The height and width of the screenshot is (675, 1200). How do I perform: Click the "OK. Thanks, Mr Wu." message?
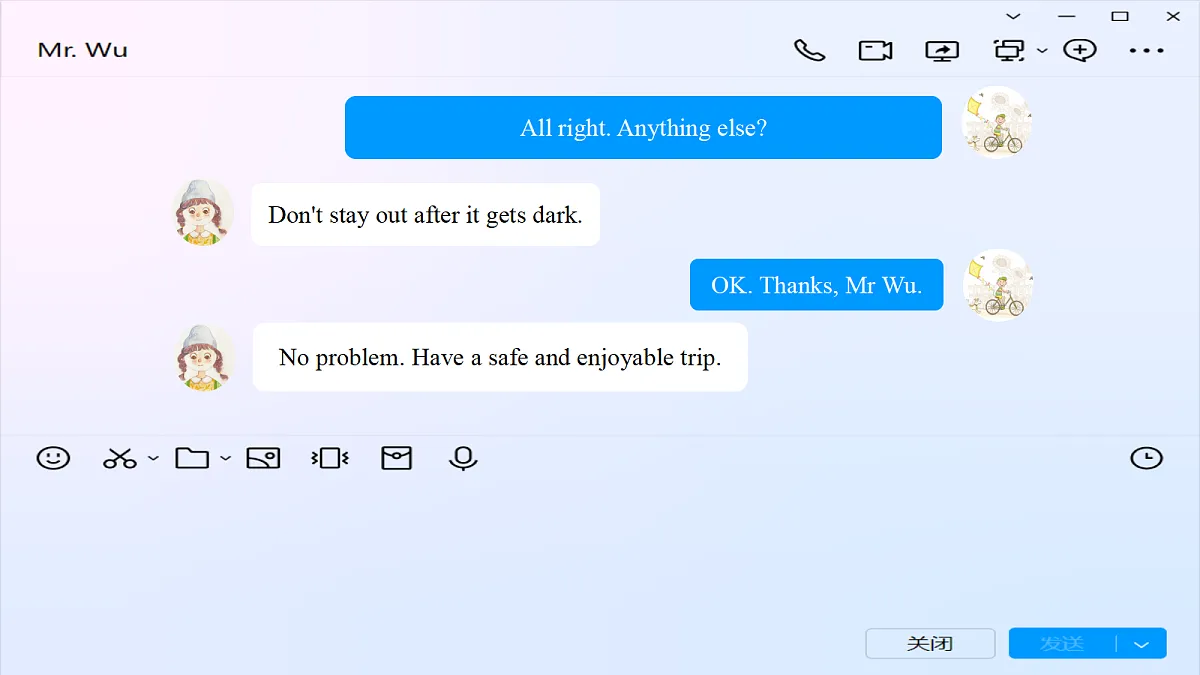point(816,285)
